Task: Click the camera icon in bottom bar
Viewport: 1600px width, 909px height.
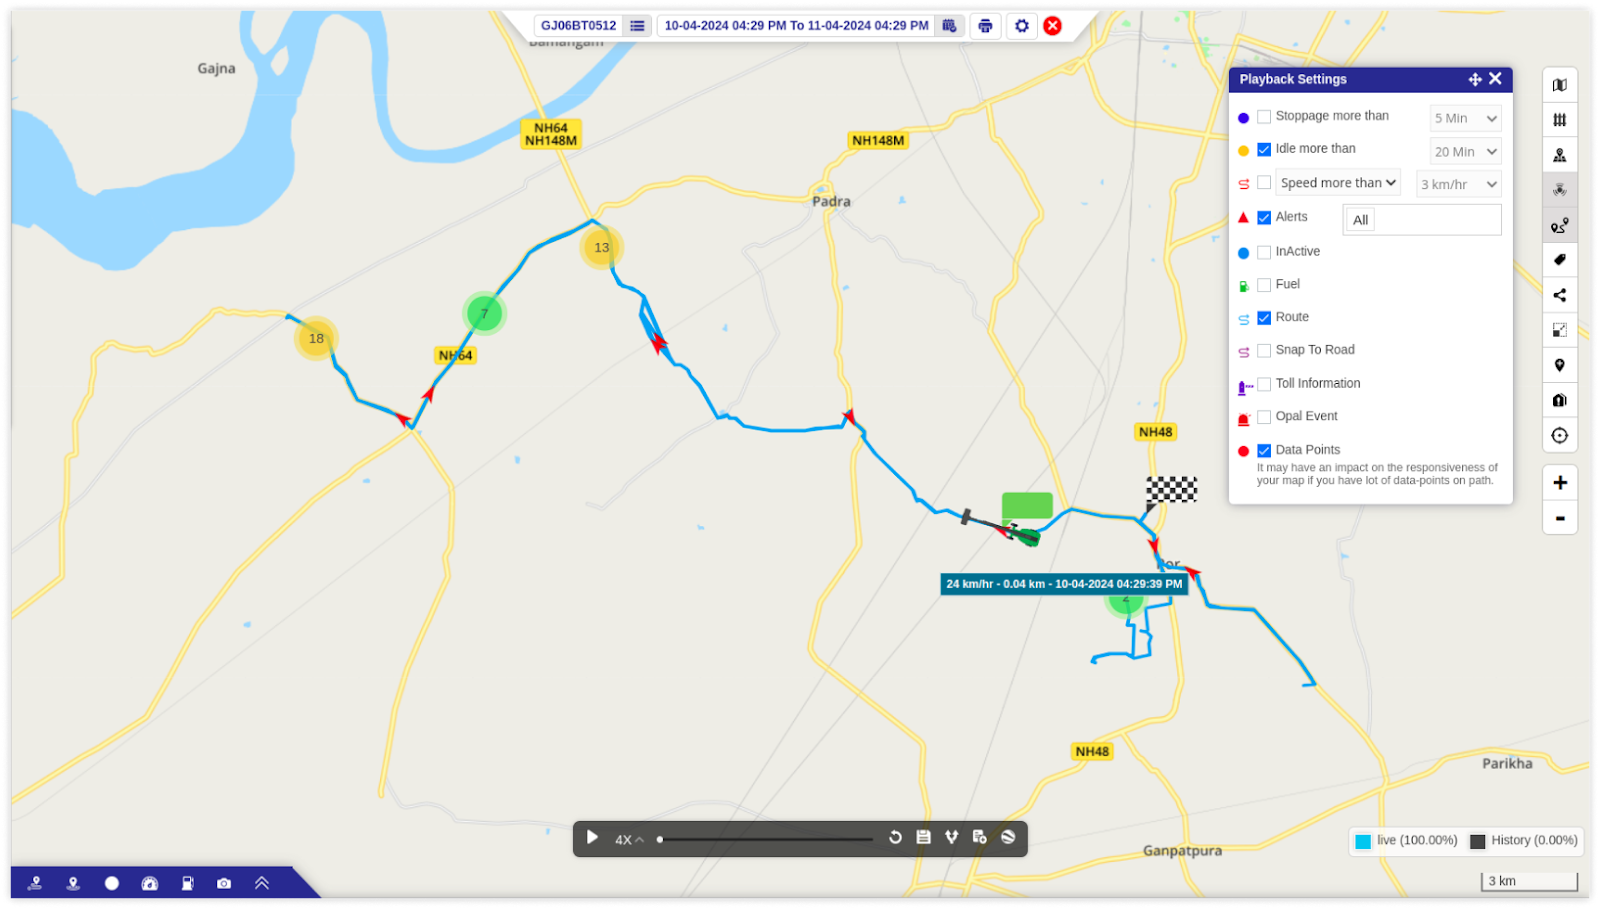Action: (x=224, y=883)
